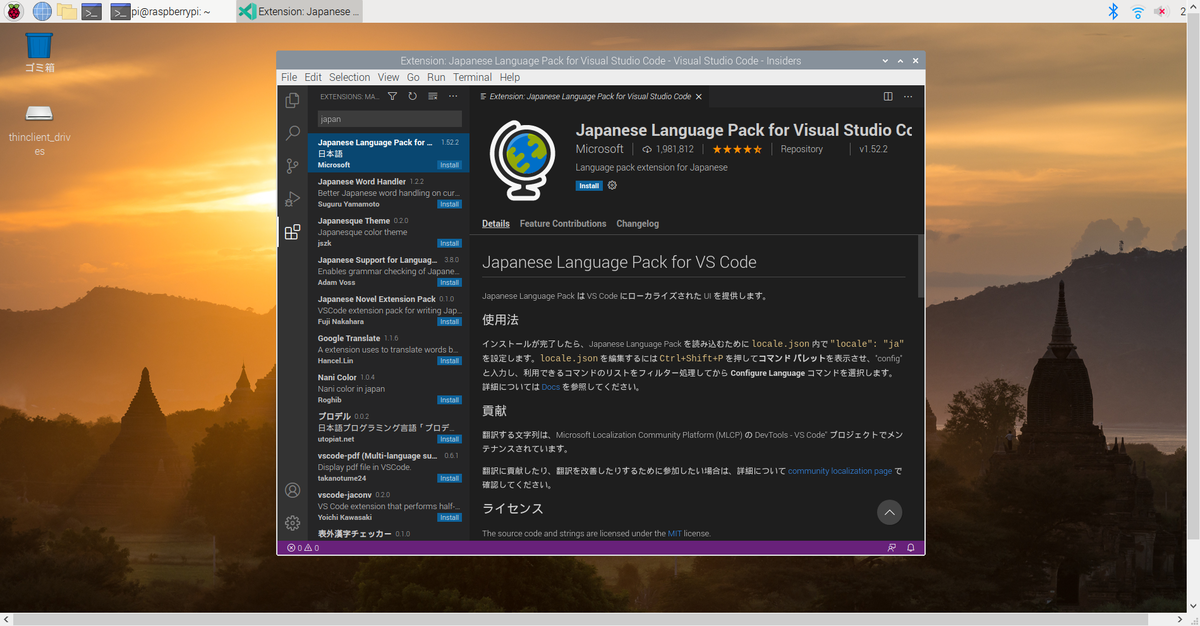Open the Go menu
Screen dimensions: 1200x626
click(413, 77)
